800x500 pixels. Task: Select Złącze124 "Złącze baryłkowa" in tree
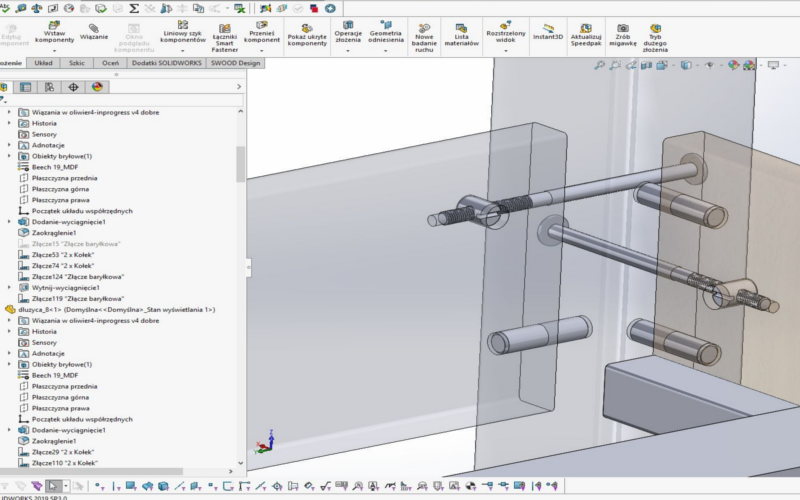(76, 276)
